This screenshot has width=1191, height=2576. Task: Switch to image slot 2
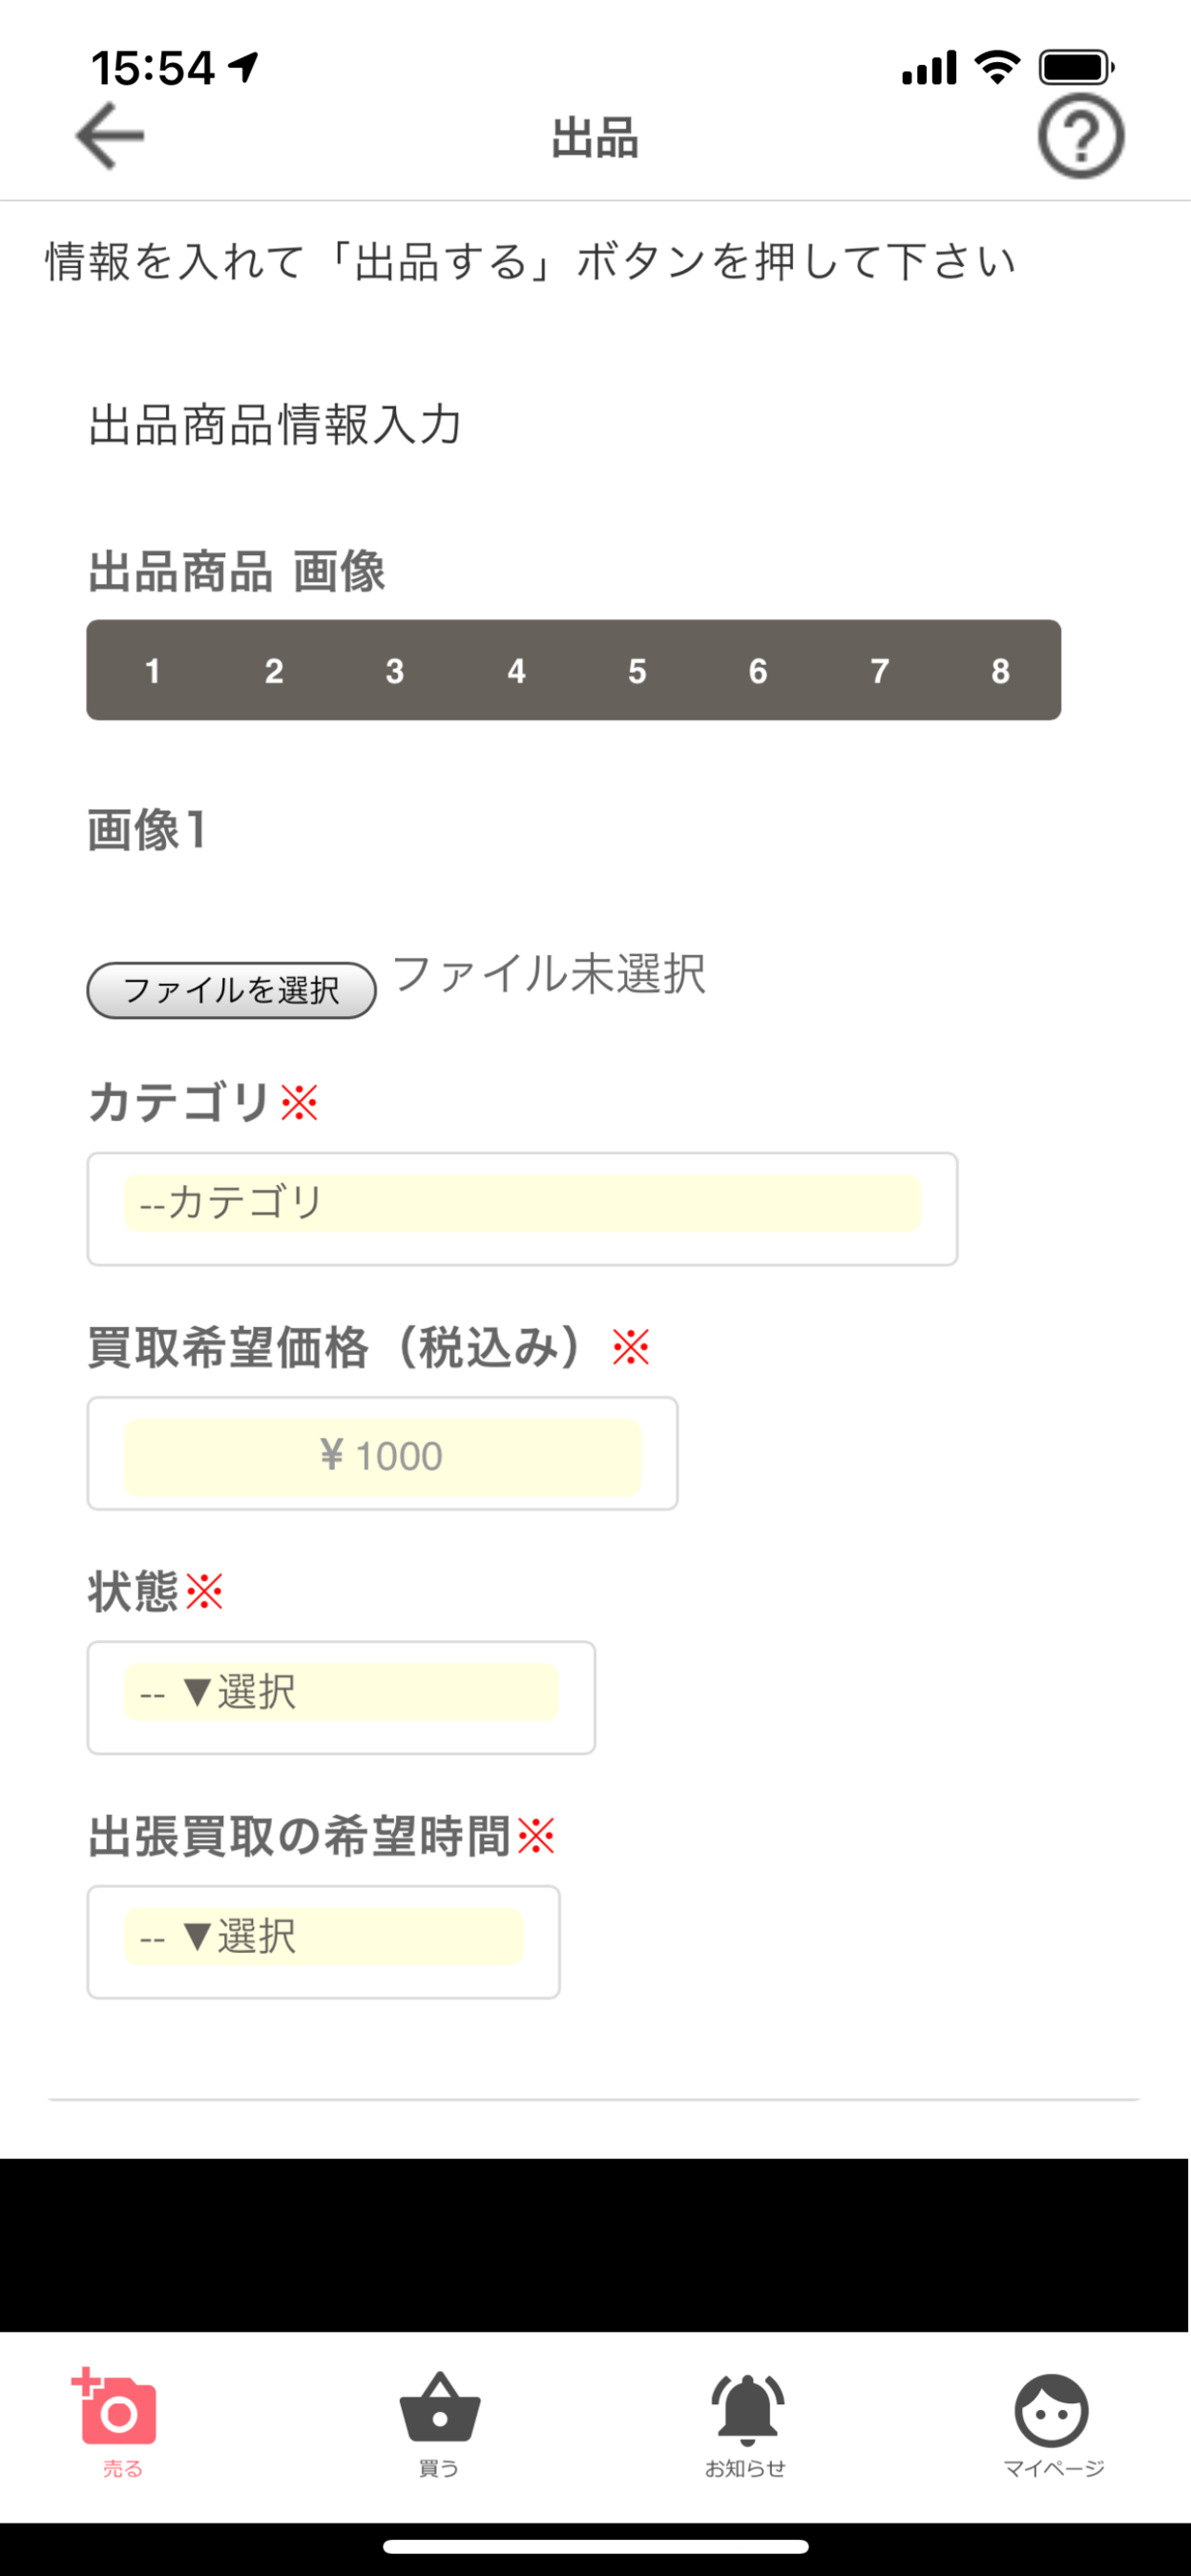pos(274,671)
